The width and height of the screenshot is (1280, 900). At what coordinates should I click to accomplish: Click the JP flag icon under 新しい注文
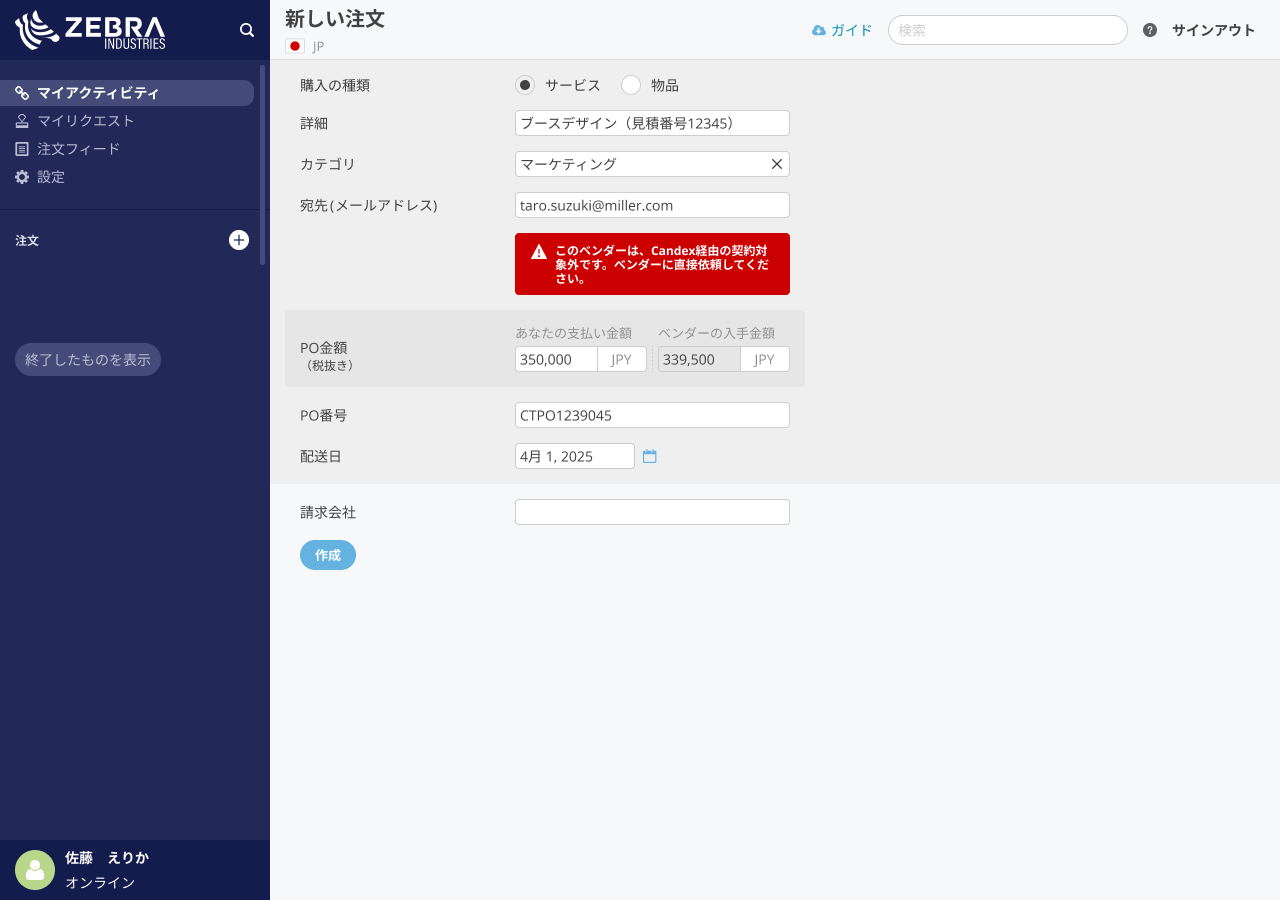coord(294,45)
